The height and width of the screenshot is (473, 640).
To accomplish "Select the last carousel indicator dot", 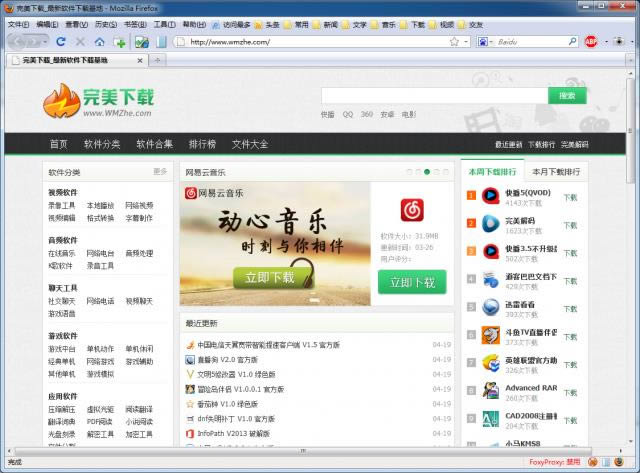I will [445, 172].
